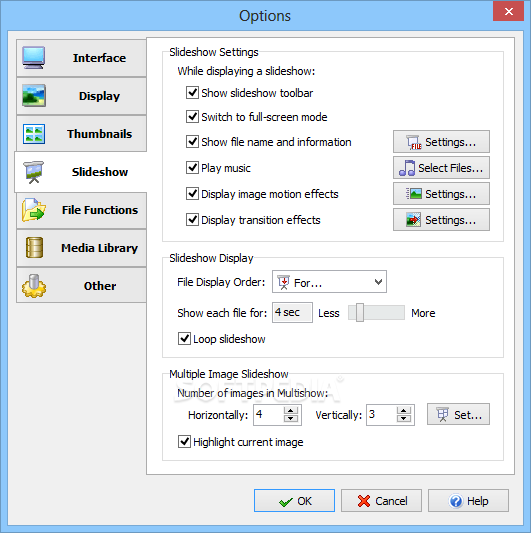This screenshot has height=533, width=531.
Task: Click Select Files for music
Action: [x=441, y=168]
